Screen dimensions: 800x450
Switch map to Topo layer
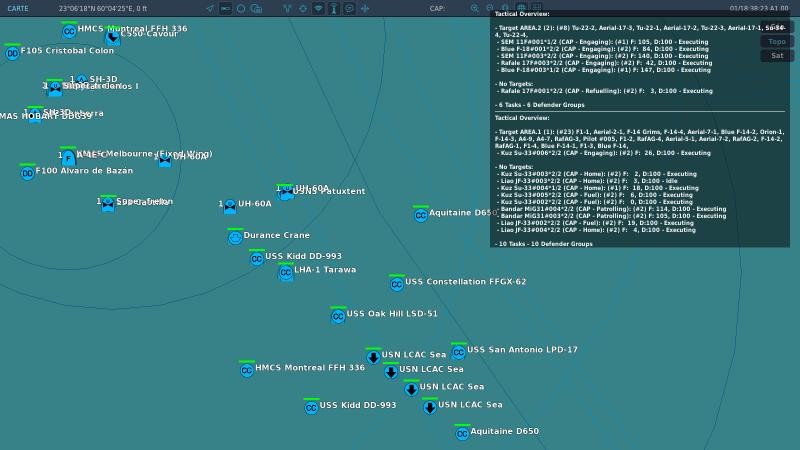(x=777, y=41)
